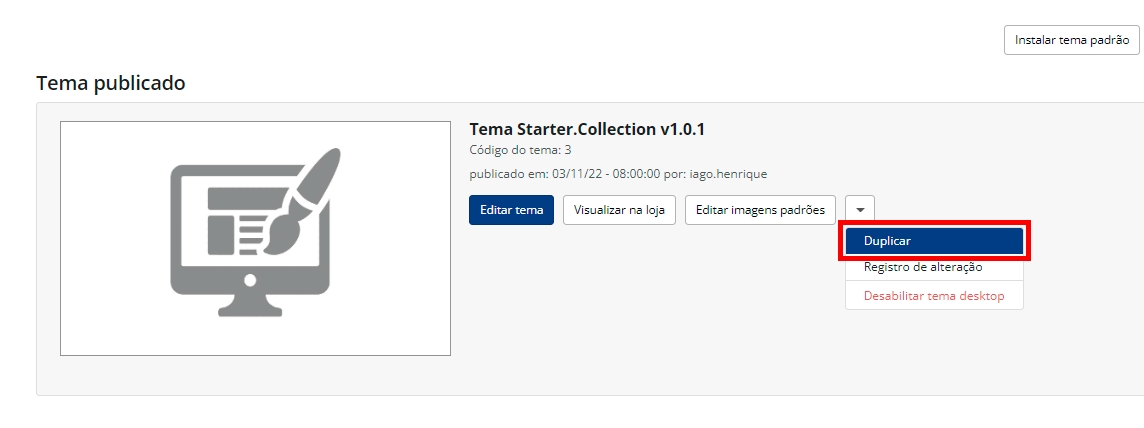This screenshot has width=1144, height=428.
Task: Click the Código do tema: 3 text
Action: click(520, 150)
